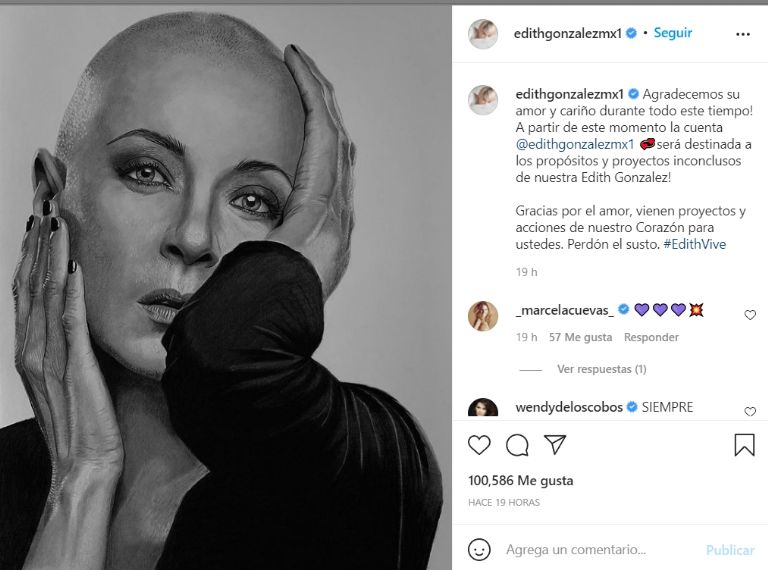Viewport: 768px width, 570px height.
Task: View 57 Me gusta on comment
Action: [x=580, y=337]
